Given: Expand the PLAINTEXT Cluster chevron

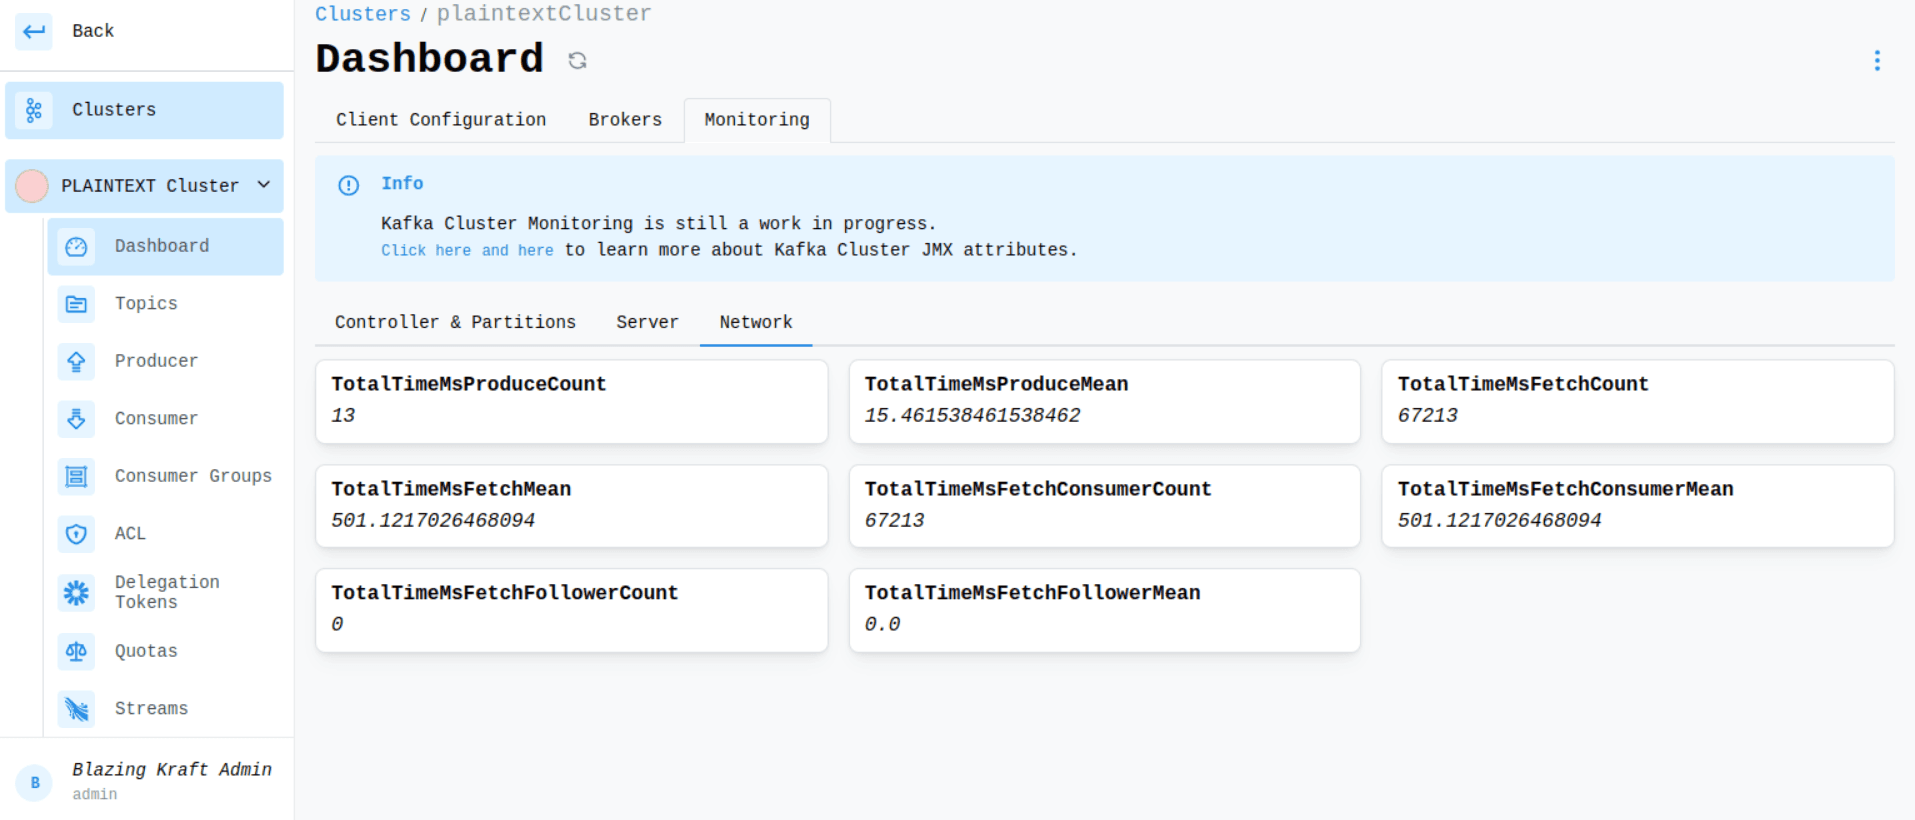Looking at the screenshot, I should click(264, 185).
